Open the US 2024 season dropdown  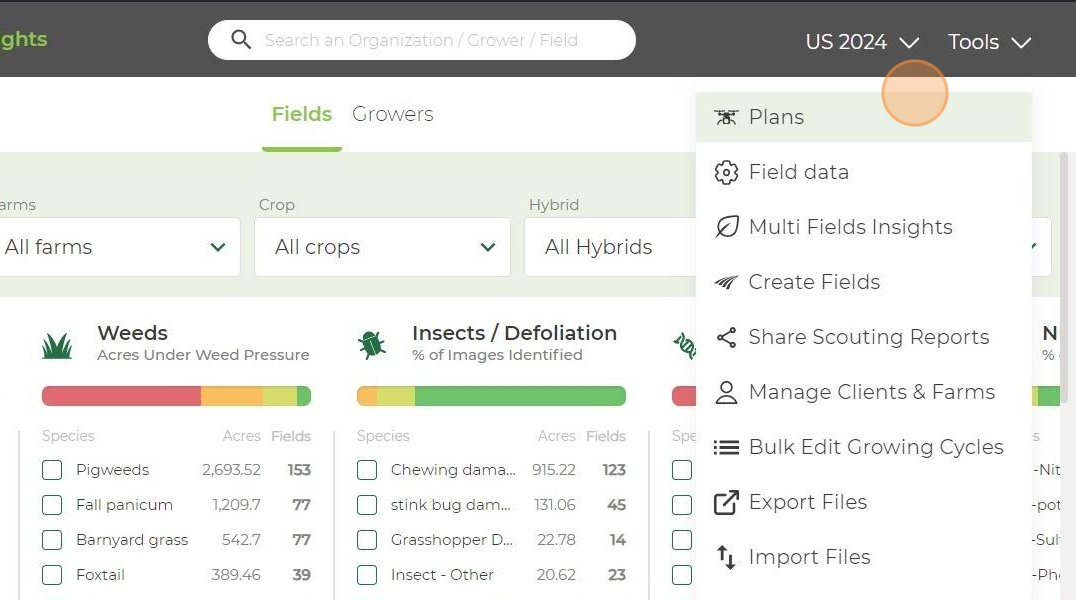coord(861,42)
